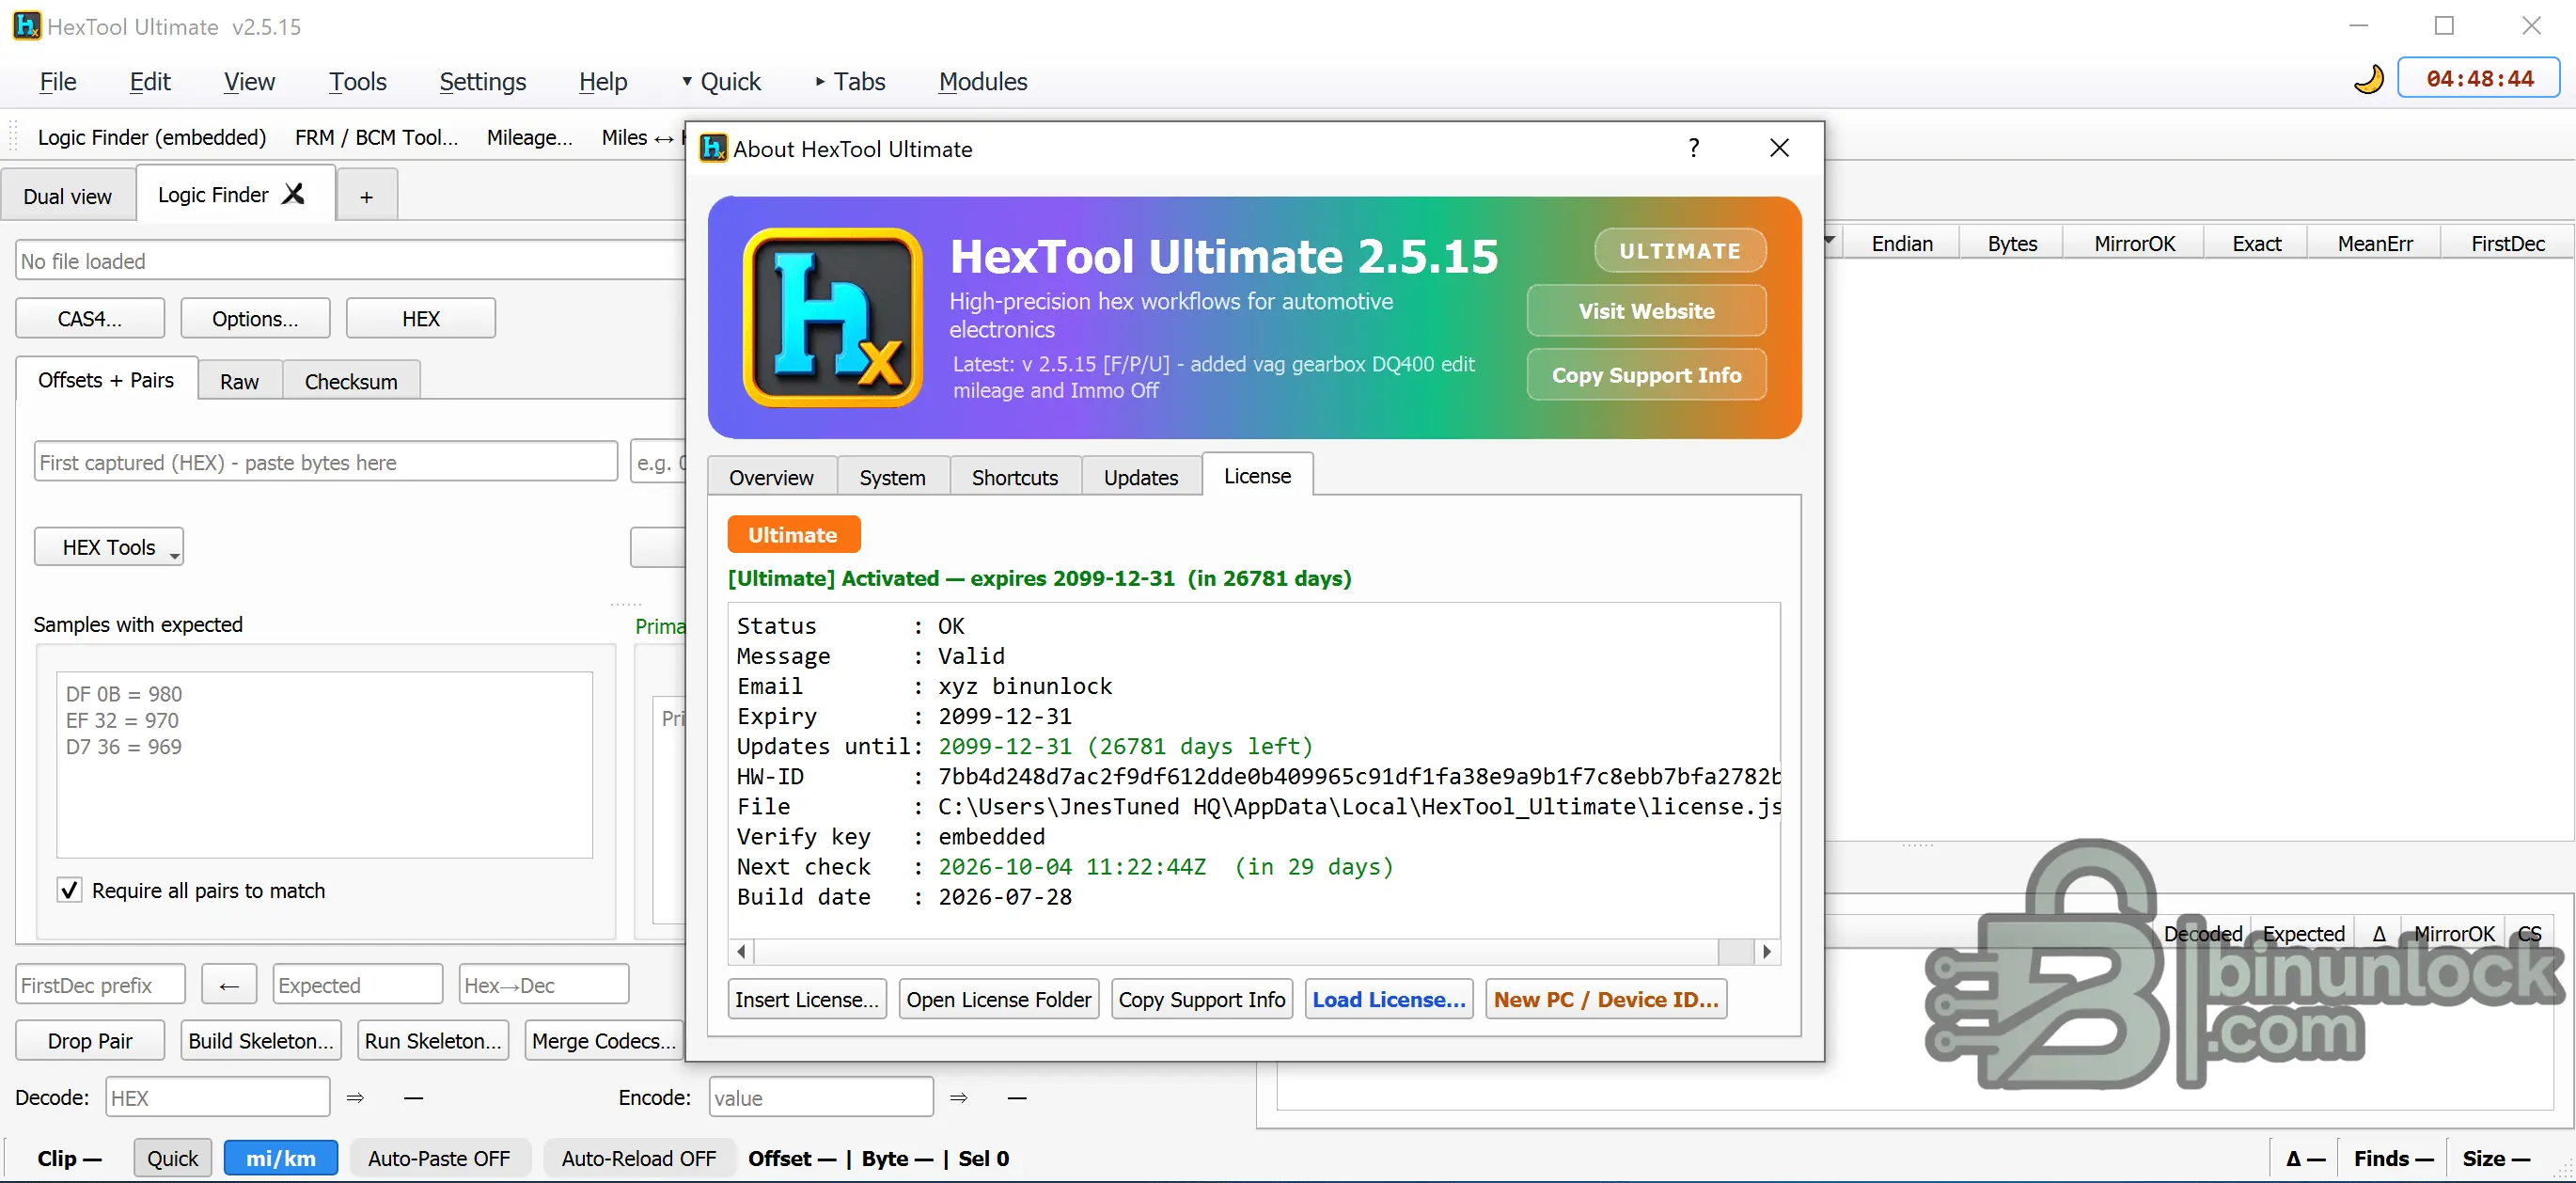Click Run Skeleton... button

point(433,1040)
